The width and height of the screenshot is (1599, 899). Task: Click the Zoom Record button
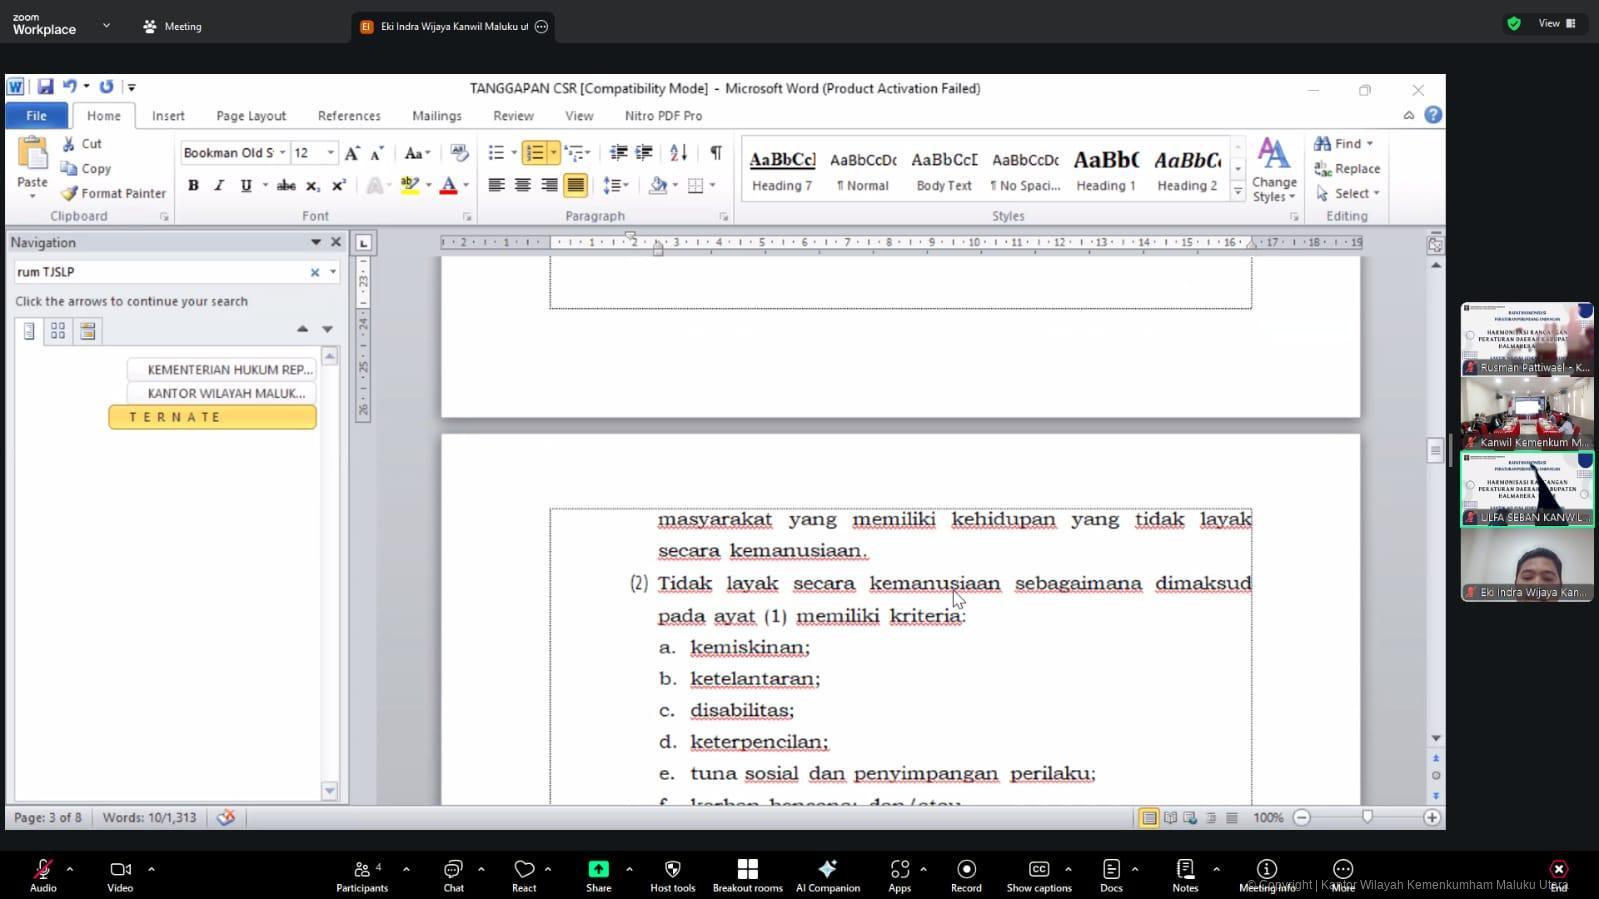click(966, 874)
